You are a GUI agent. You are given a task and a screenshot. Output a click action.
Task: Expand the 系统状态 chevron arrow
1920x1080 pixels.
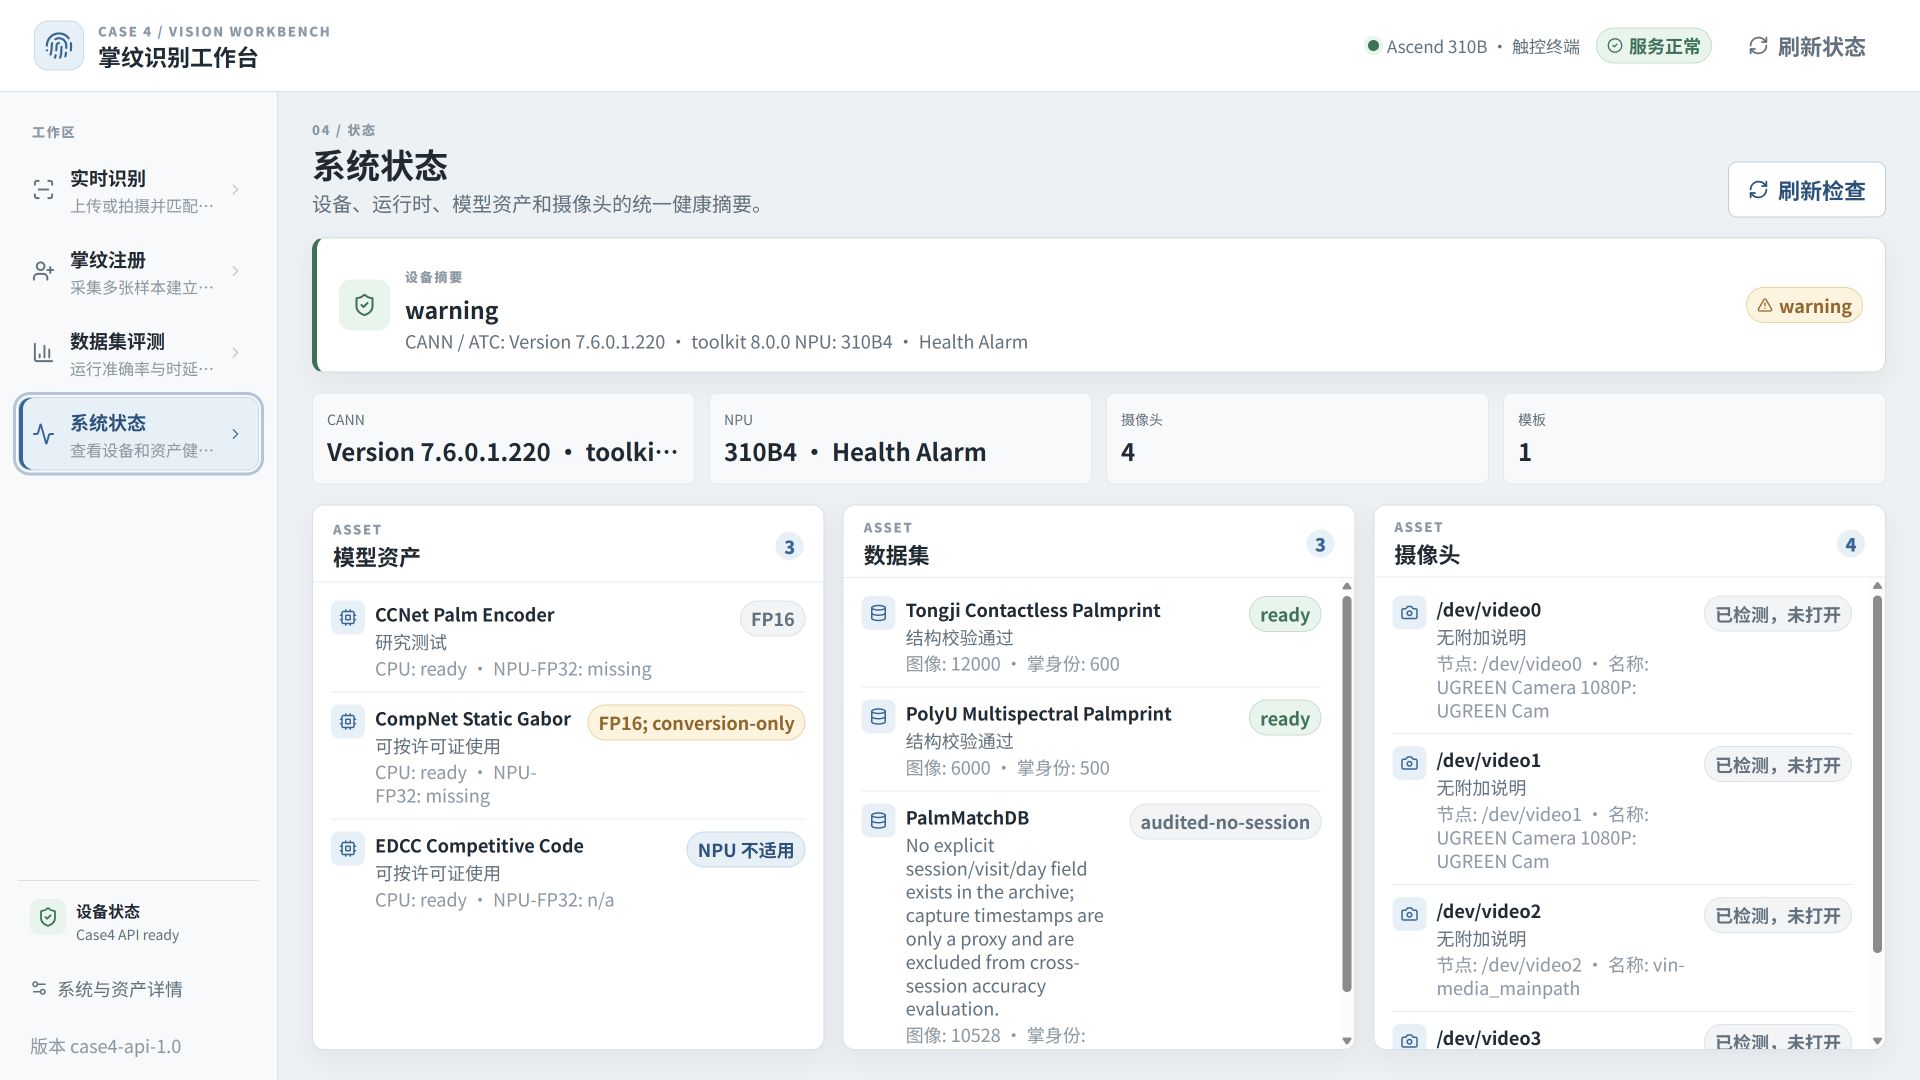[235, 434]
